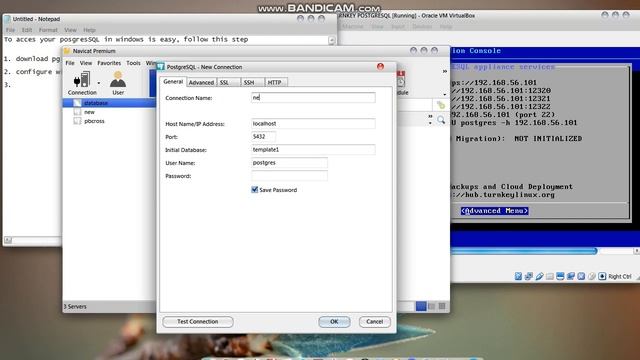Click the USB pen indicator in VirtualBox status bar

click(539, 276)
